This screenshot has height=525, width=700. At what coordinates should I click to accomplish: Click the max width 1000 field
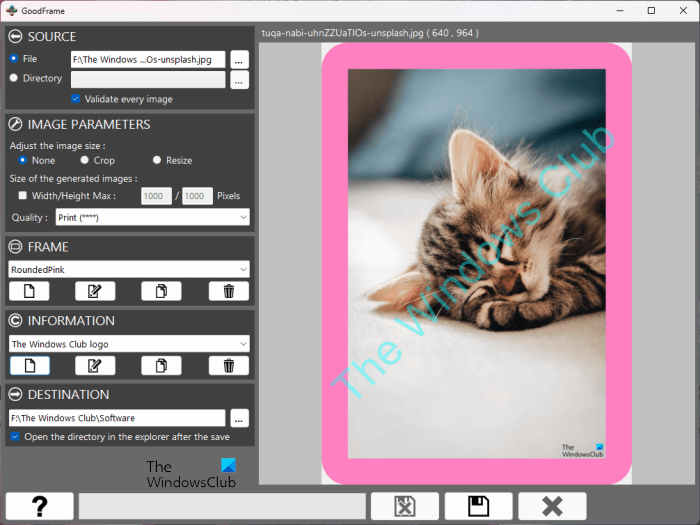(156, 196)
